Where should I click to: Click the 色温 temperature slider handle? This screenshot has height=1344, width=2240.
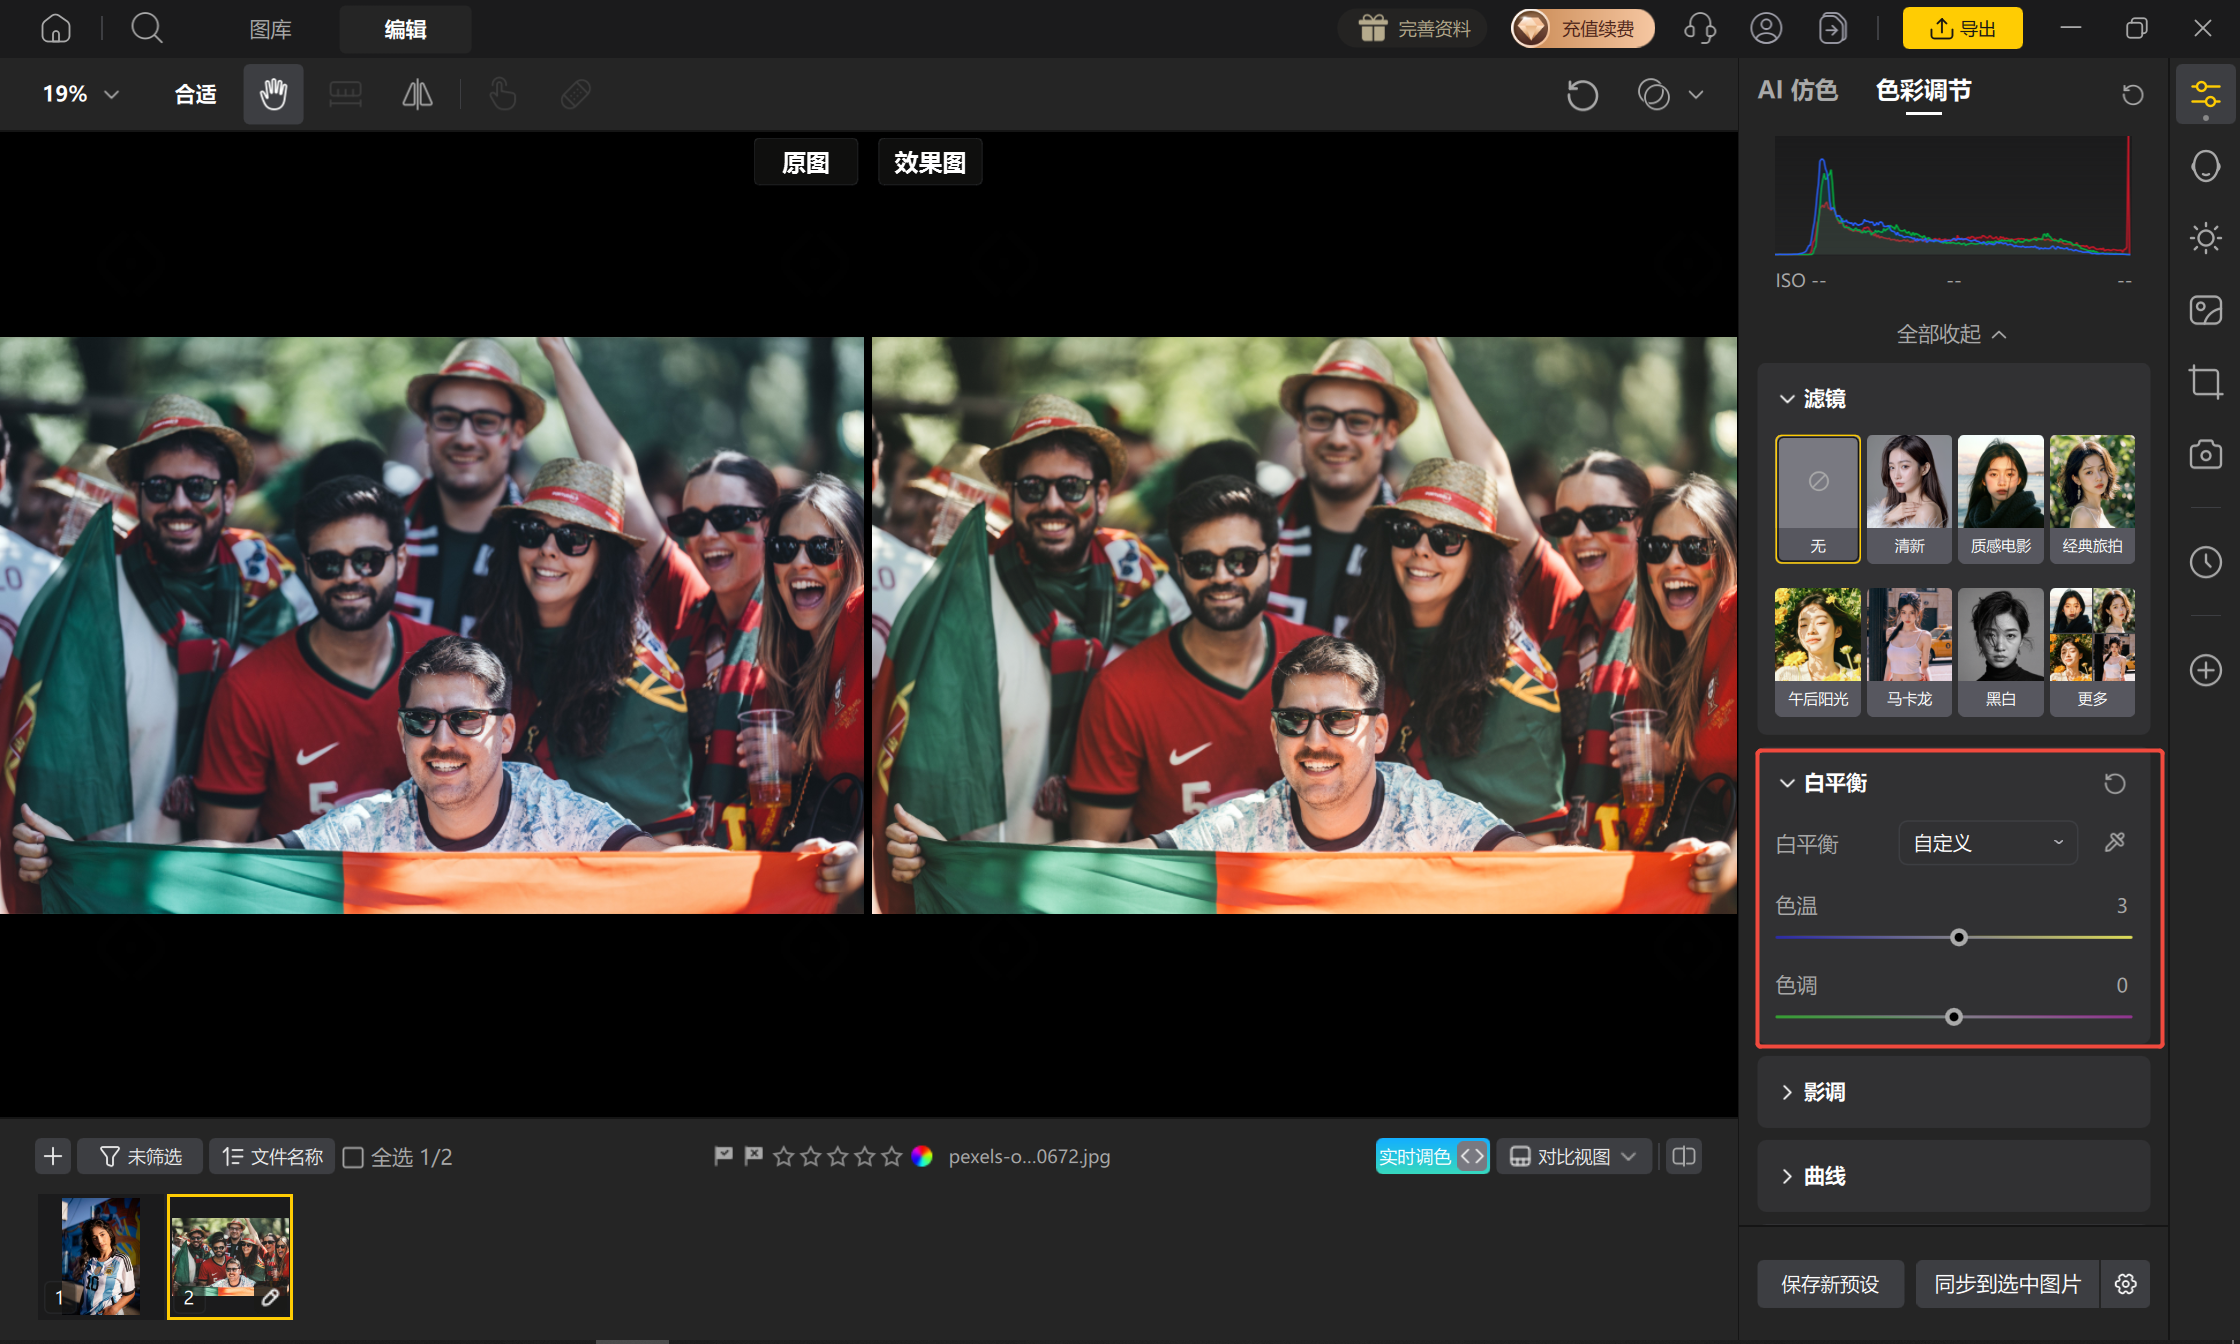(x=1959, y=937)
